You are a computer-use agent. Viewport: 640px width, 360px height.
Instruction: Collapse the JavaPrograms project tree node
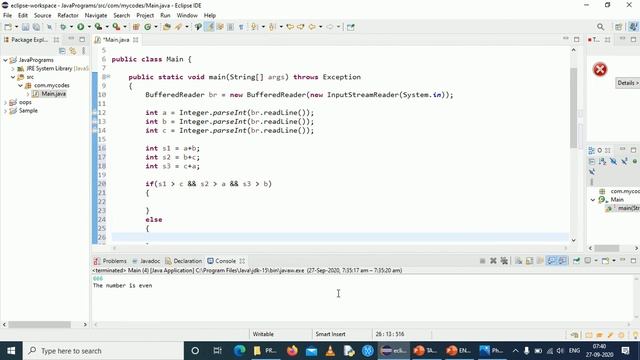tap(5, 60)
